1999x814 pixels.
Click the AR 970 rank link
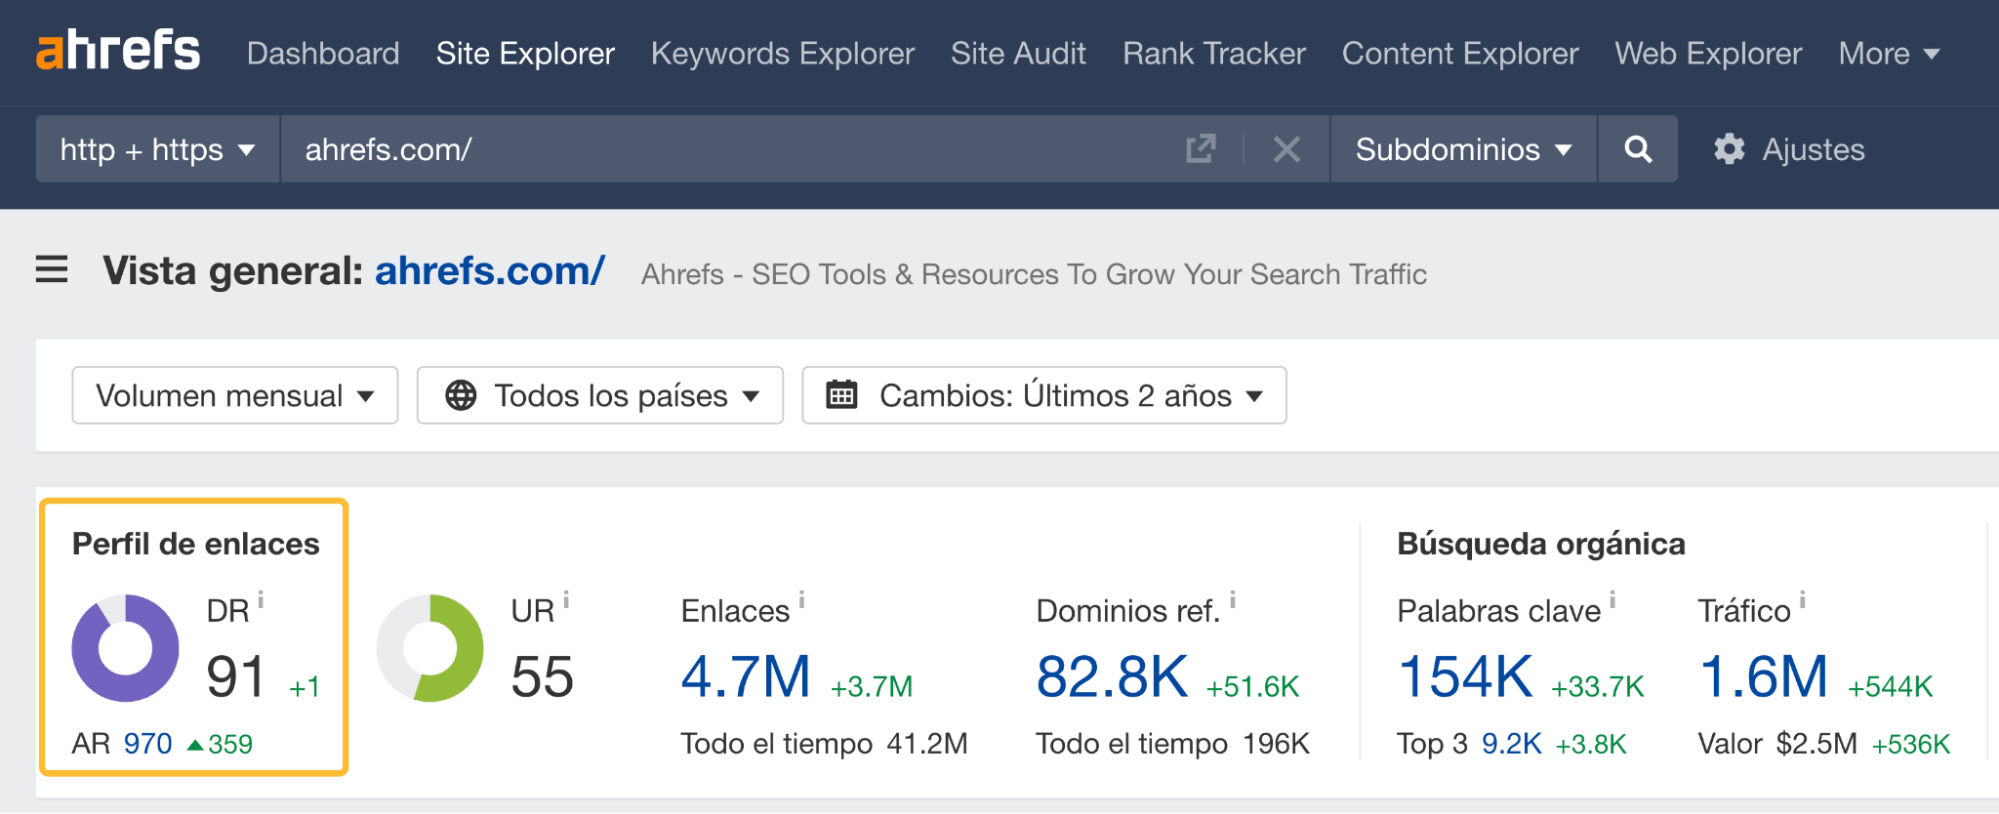148,744
